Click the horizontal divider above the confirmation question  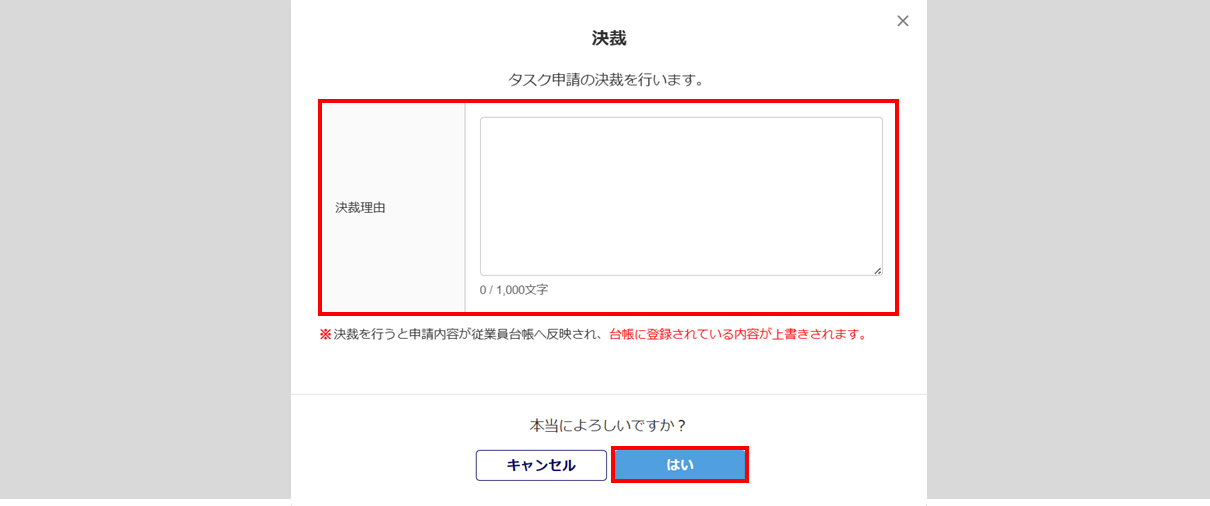(x=608, y=394)
